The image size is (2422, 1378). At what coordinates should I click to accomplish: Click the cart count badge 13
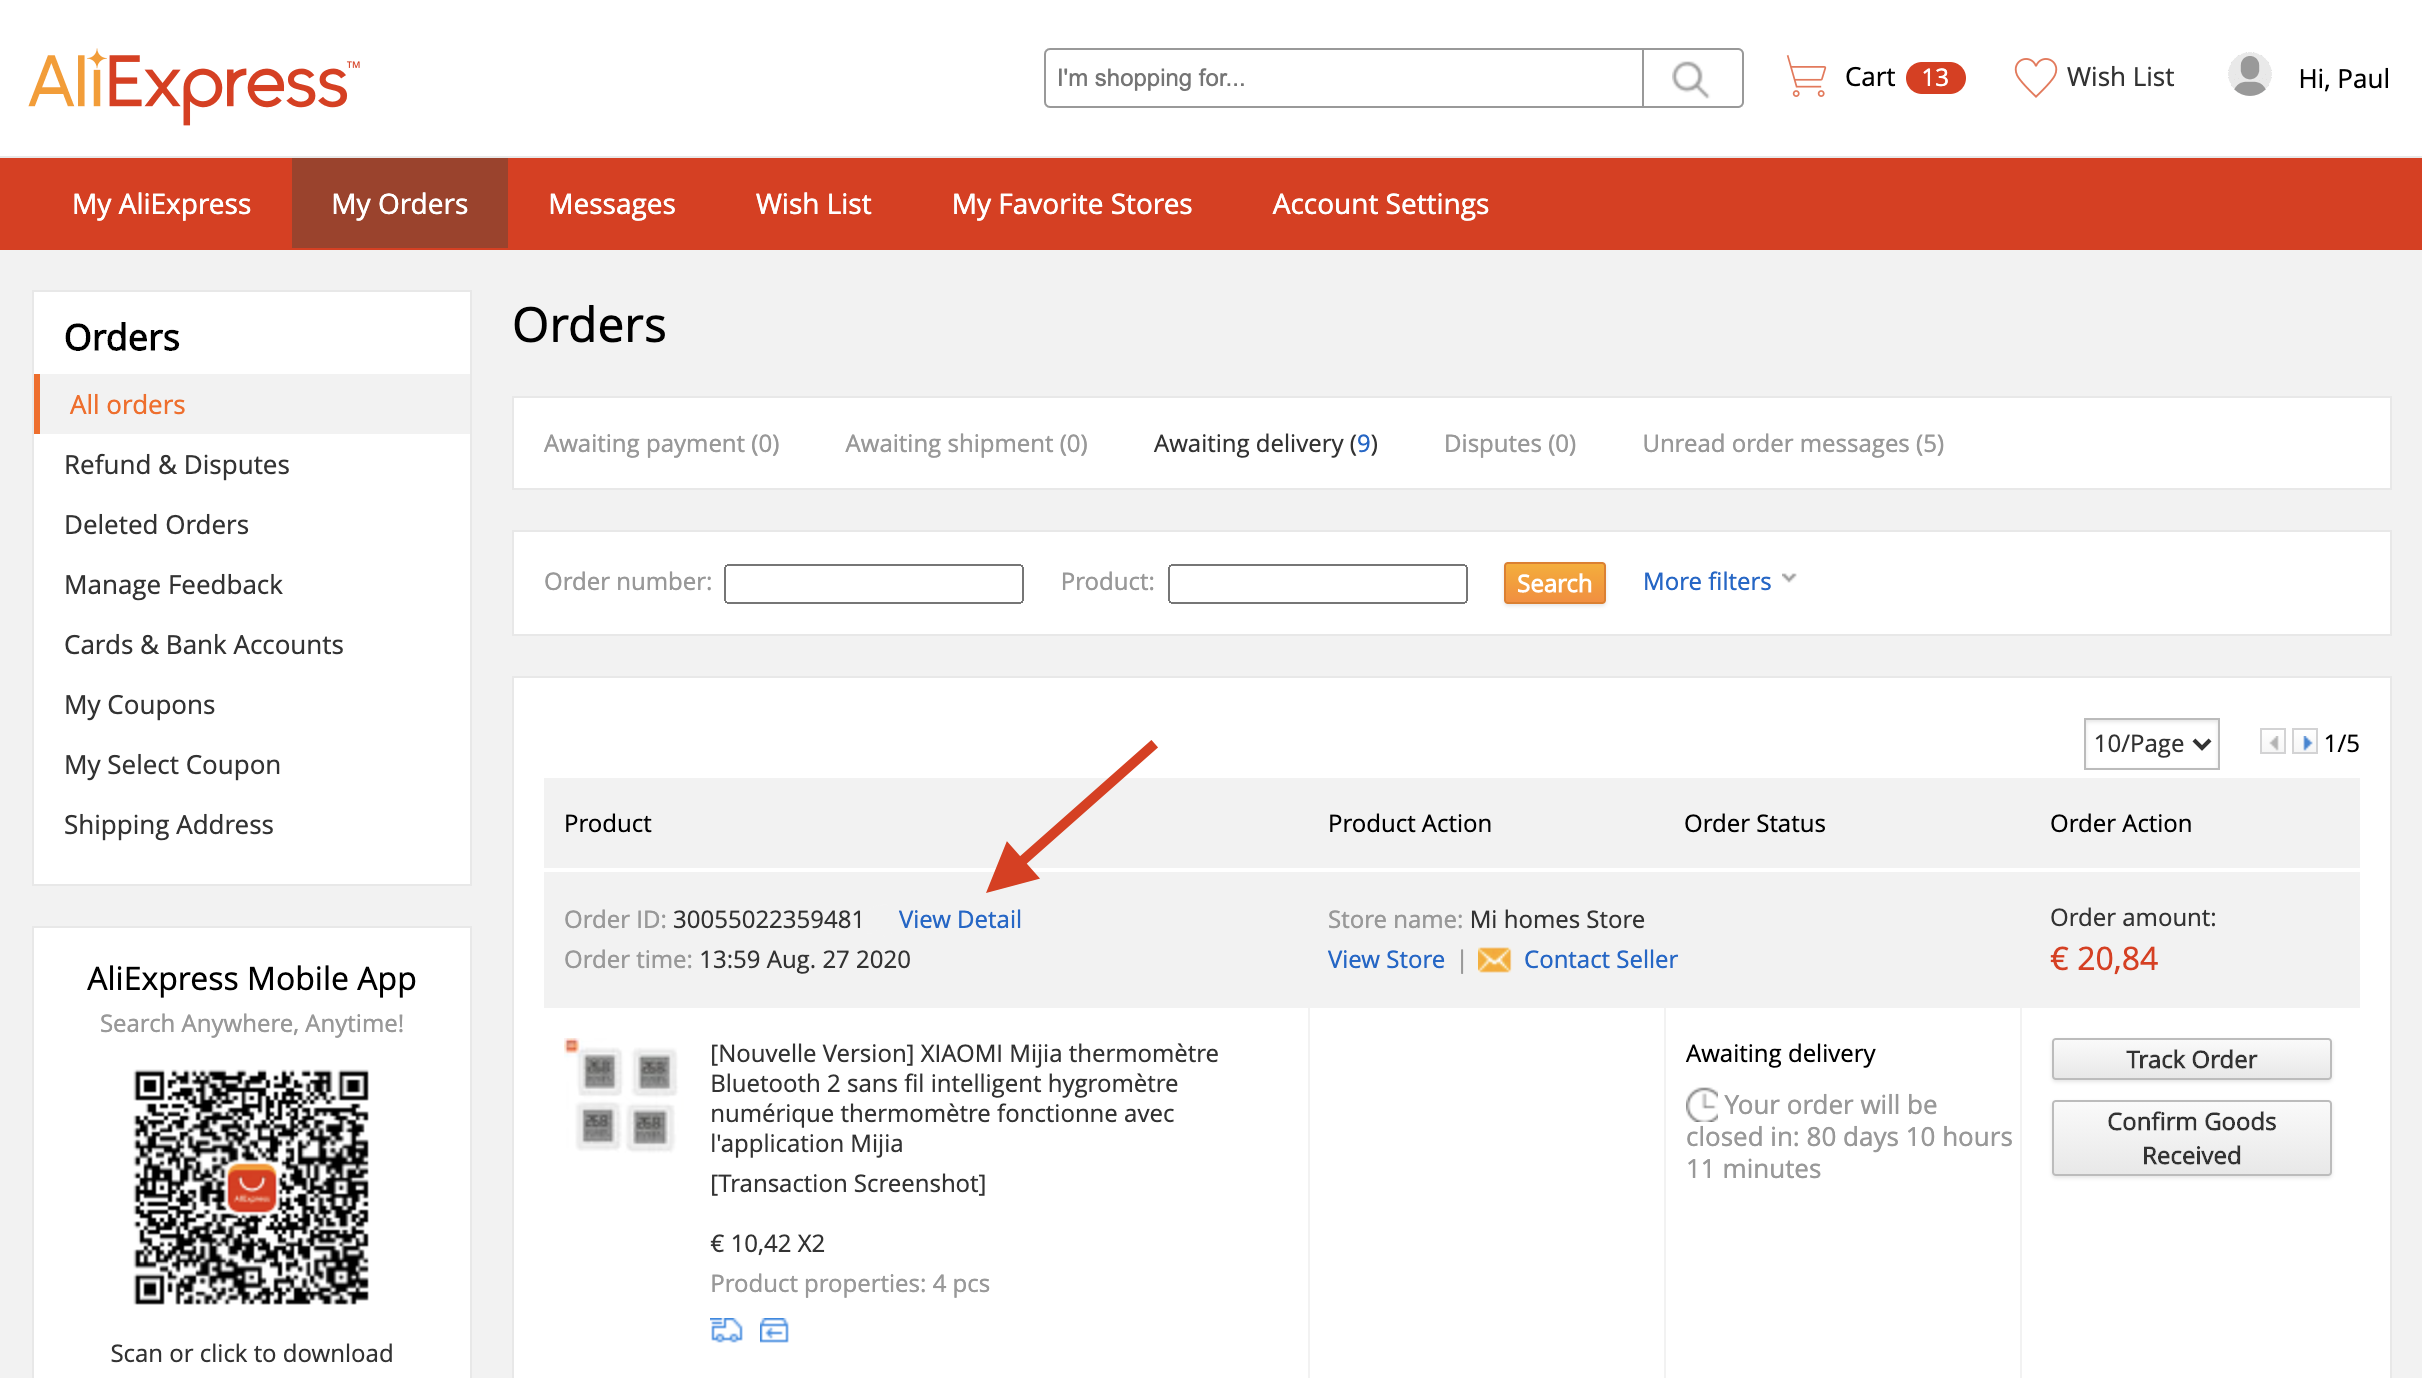click(x=1935, y=77)
